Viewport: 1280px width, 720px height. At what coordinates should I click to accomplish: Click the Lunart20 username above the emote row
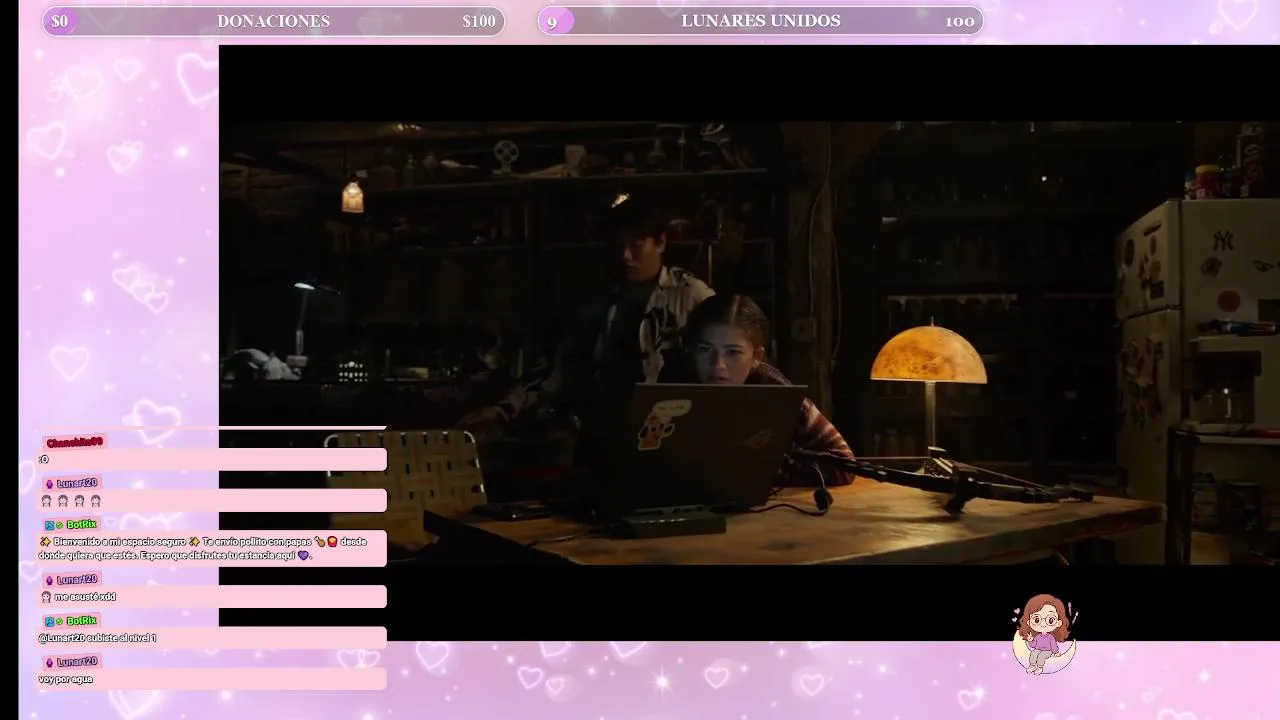point(77,483)
